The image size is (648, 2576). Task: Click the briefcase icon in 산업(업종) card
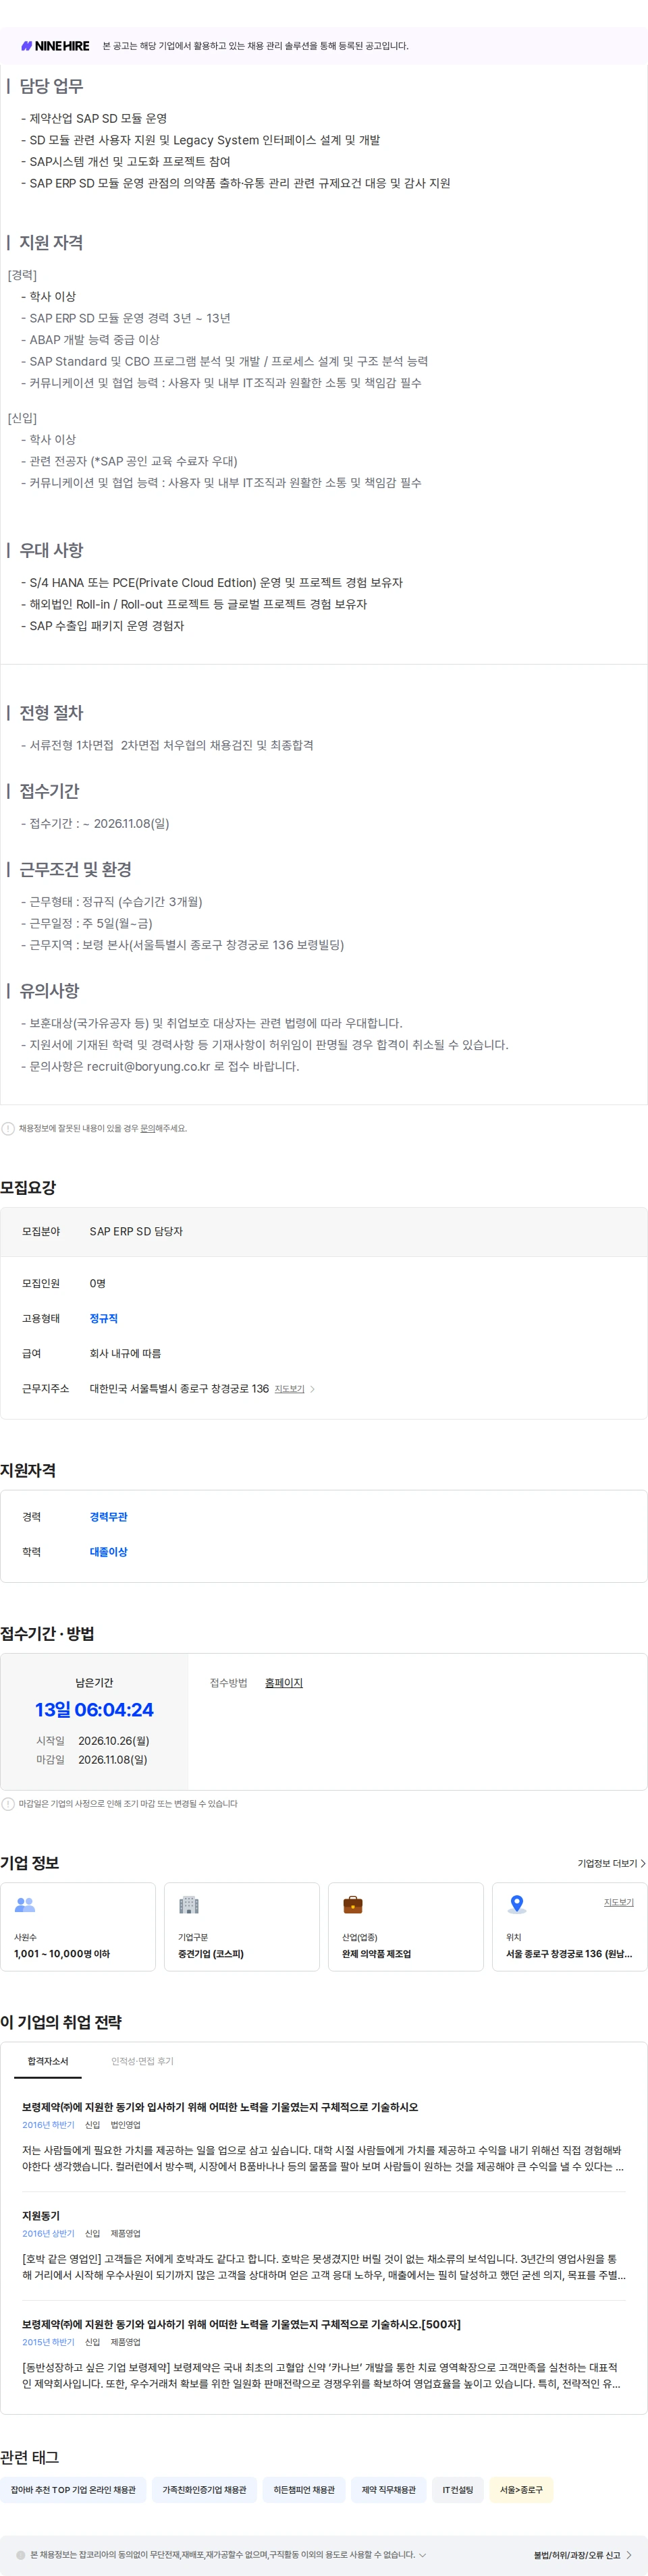pyautogui.click(x=352, y=1905)
